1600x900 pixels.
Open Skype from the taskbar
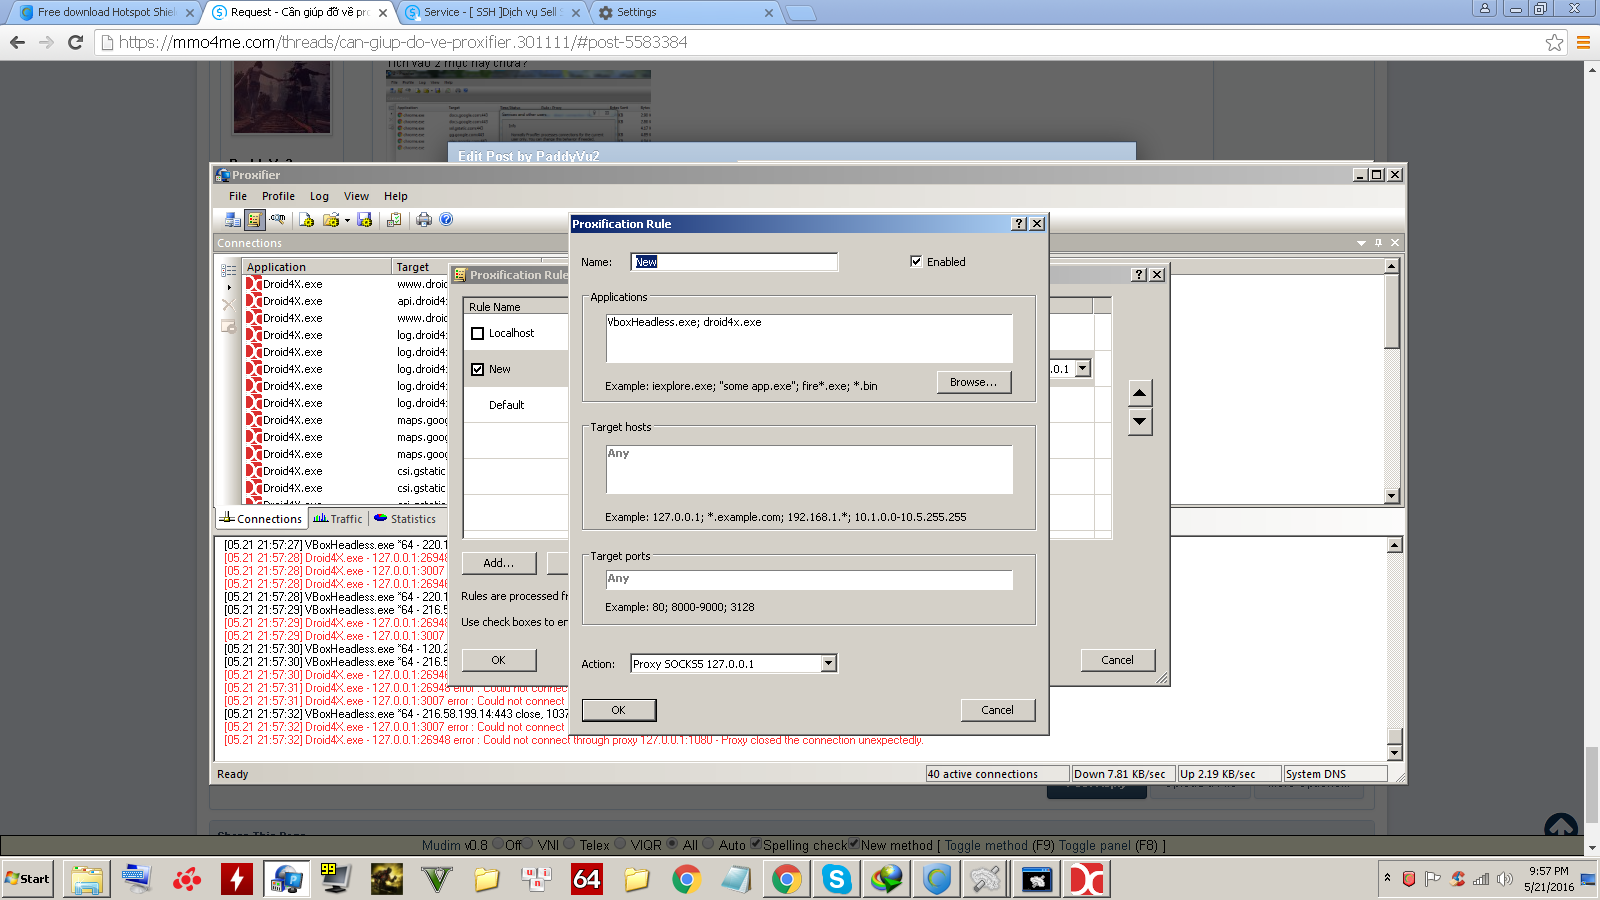(836, 879)
